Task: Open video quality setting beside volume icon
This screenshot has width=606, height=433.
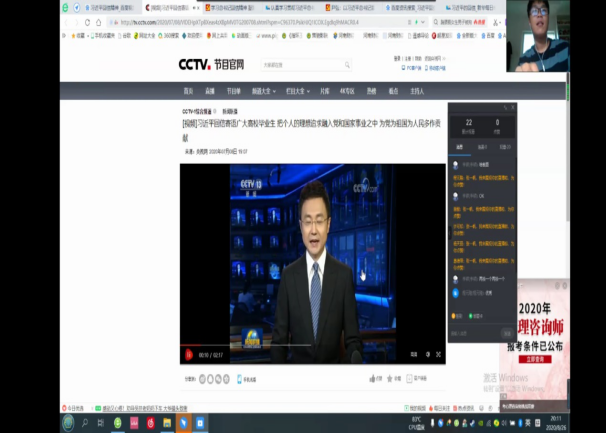Action: click(414, 355)
